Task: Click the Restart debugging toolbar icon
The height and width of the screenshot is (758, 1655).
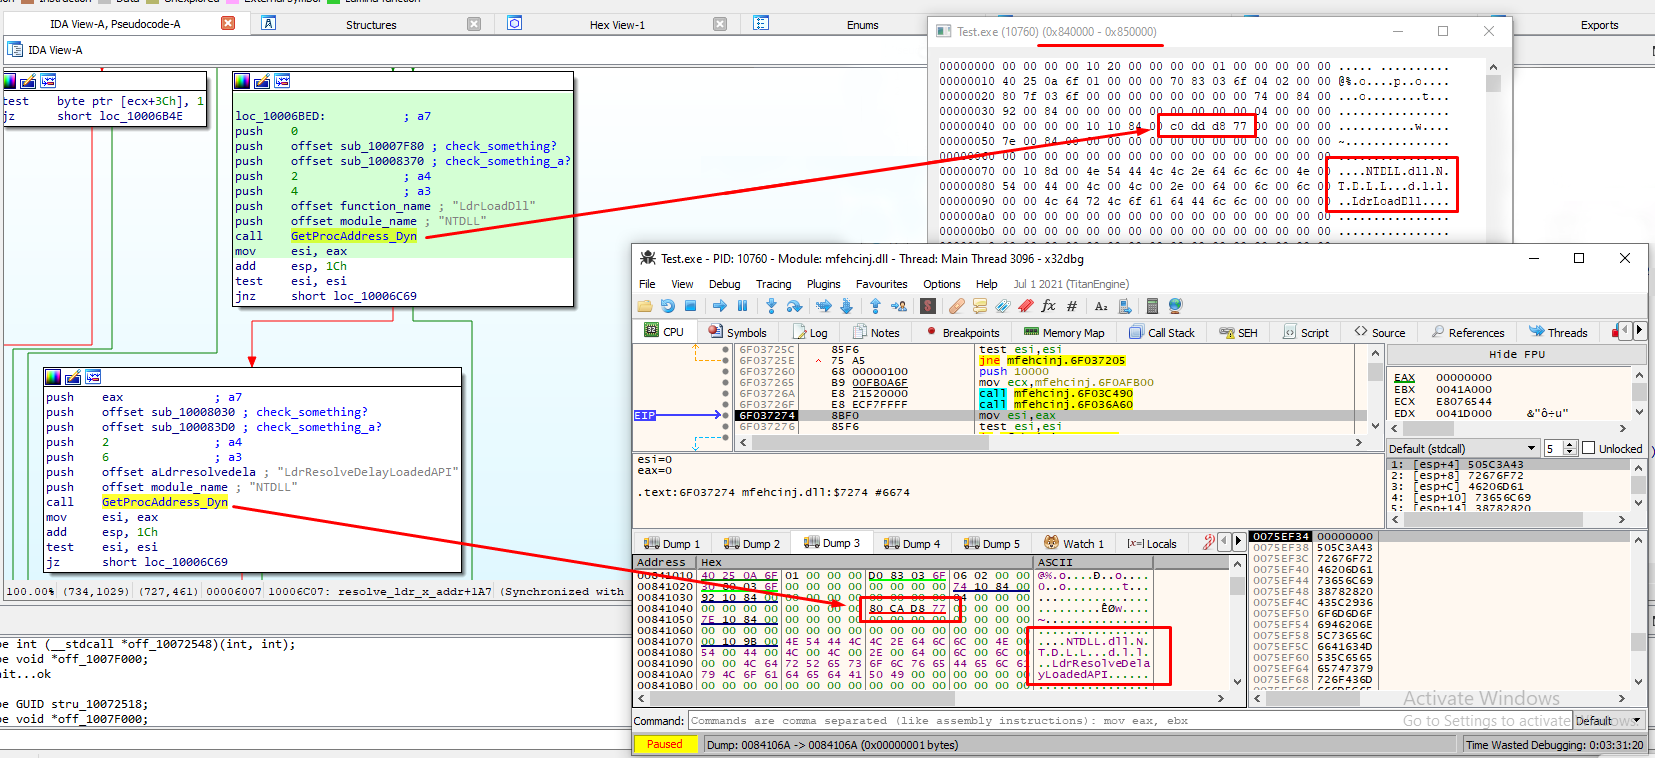Action: [x=667, y=306]
